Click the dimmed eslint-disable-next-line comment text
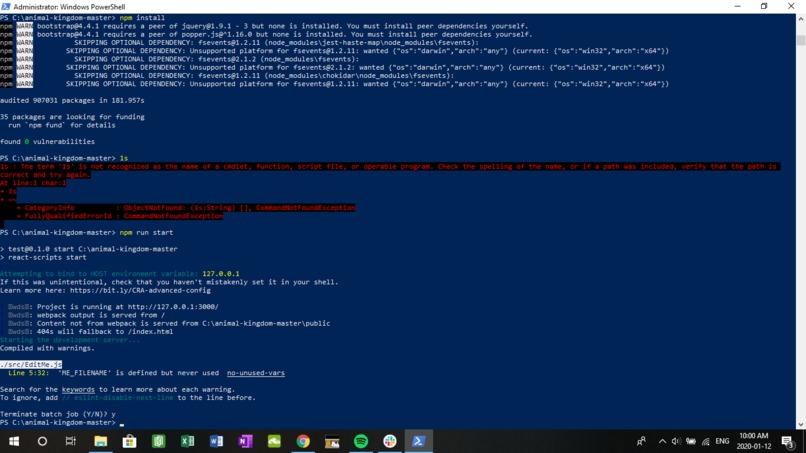The width and height of the screenshot is (806, 453). 117,397
